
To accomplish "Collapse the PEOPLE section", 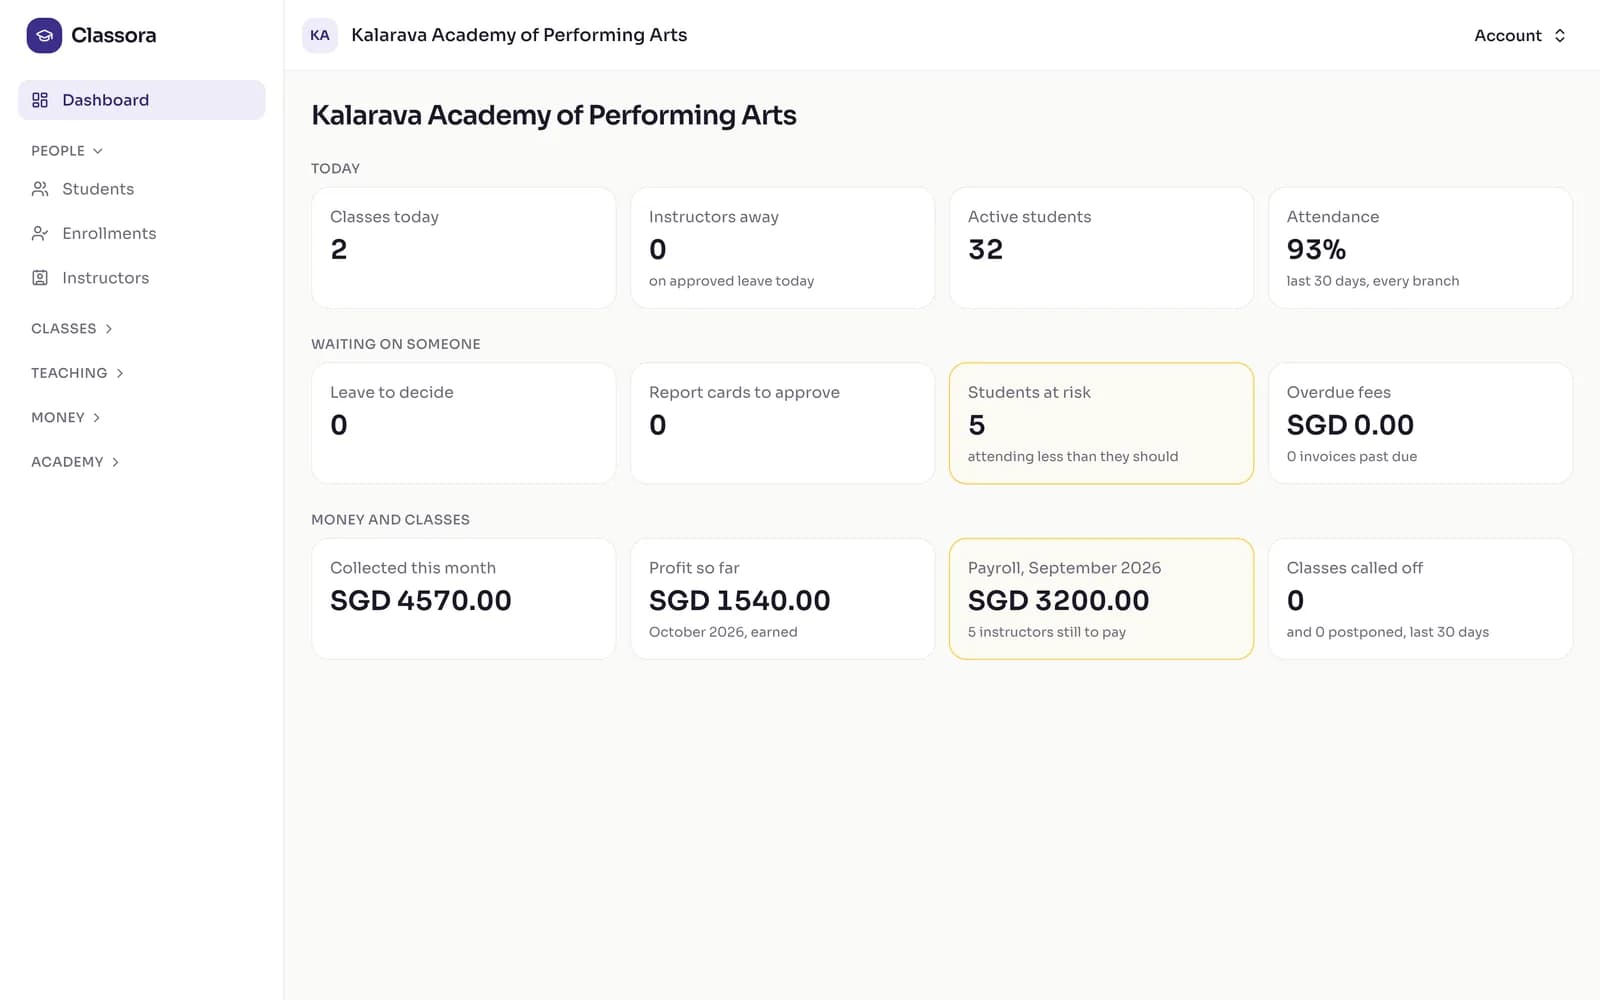I will click(67, 151).
